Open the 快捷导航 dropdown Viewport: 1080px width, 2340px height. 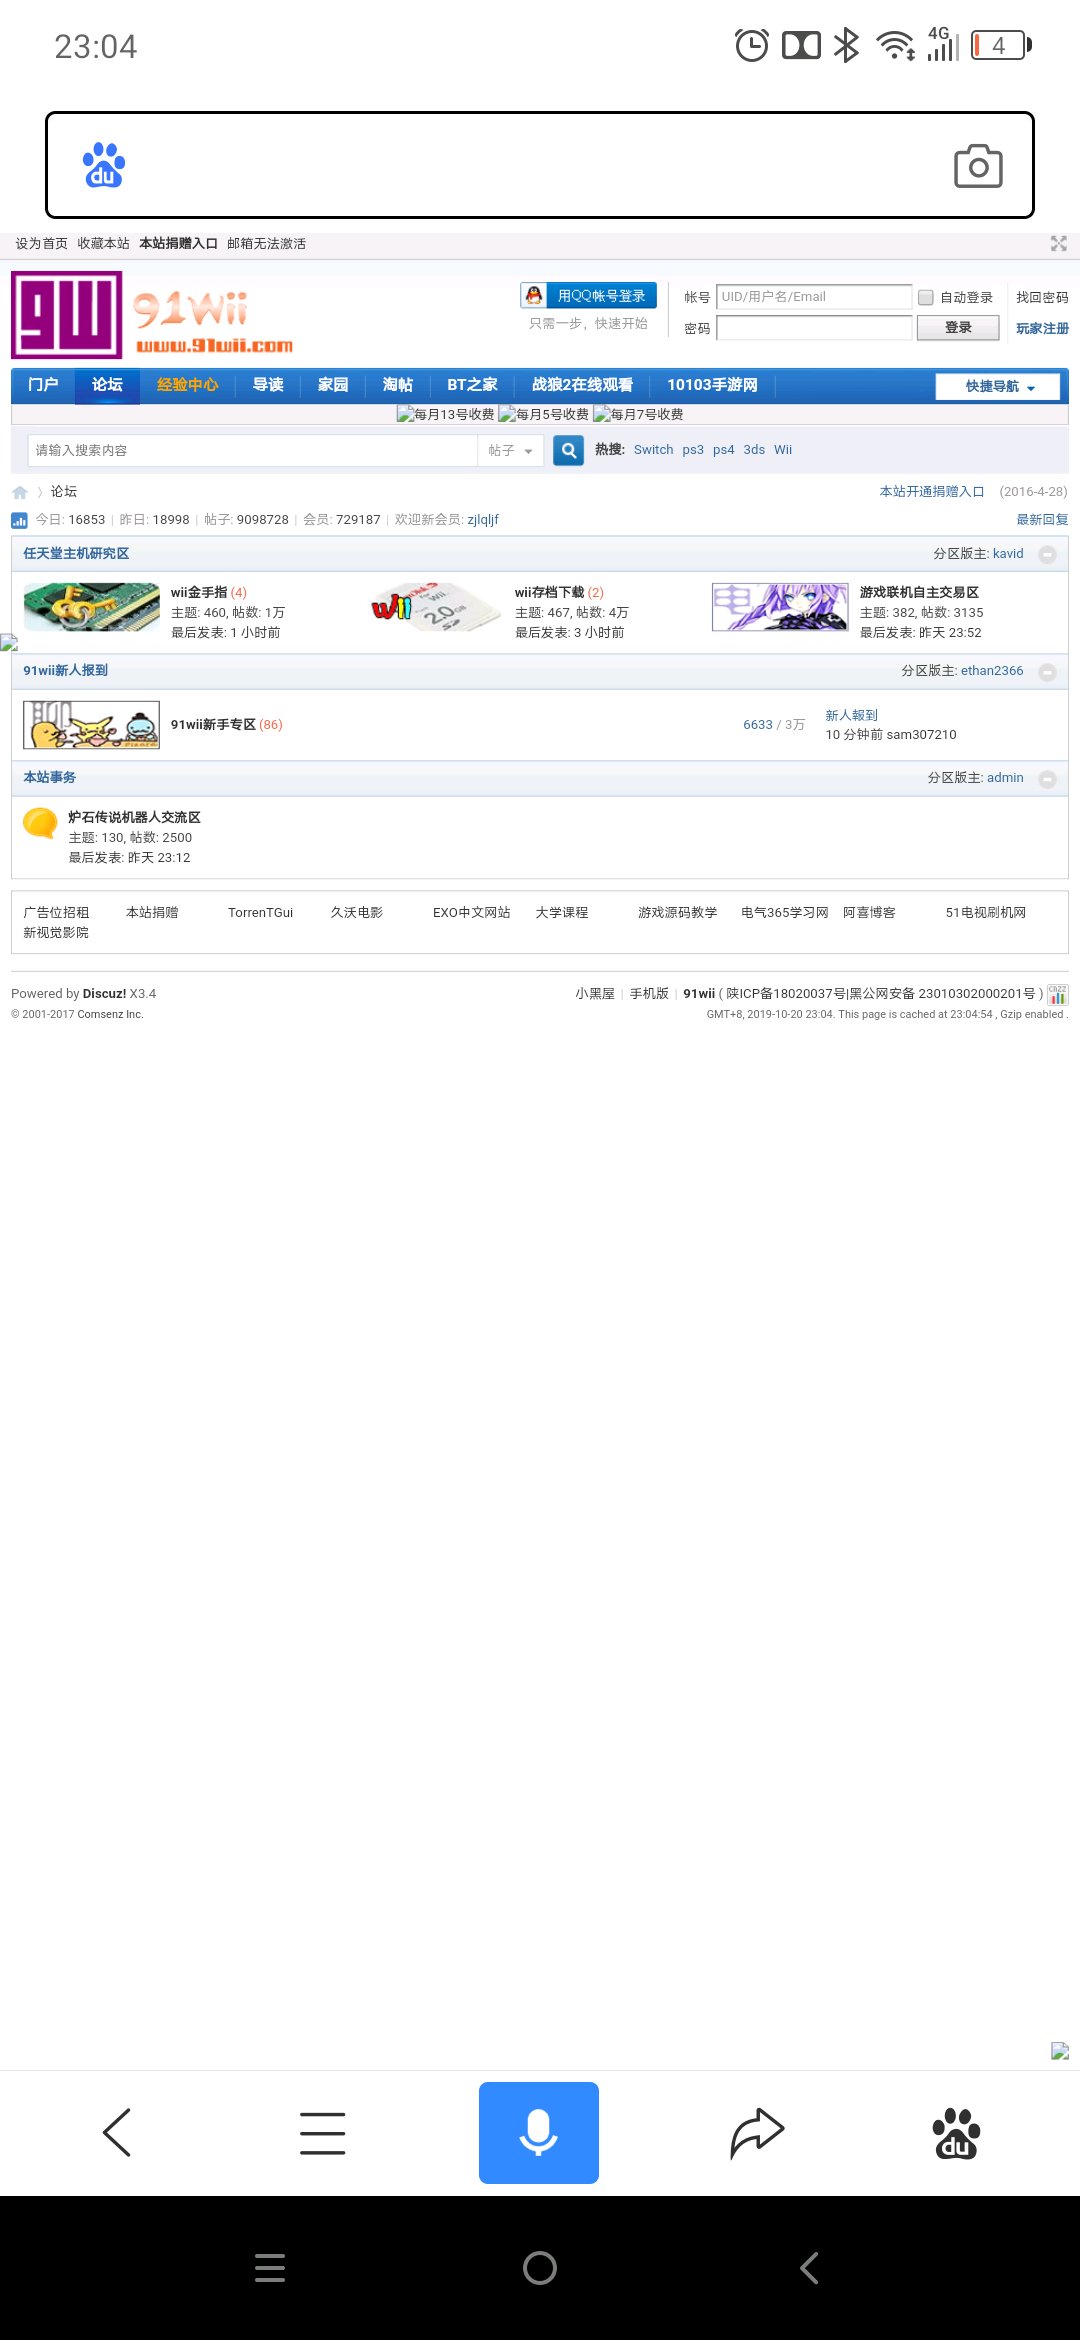pyautogui.click(x=998, y=386)
